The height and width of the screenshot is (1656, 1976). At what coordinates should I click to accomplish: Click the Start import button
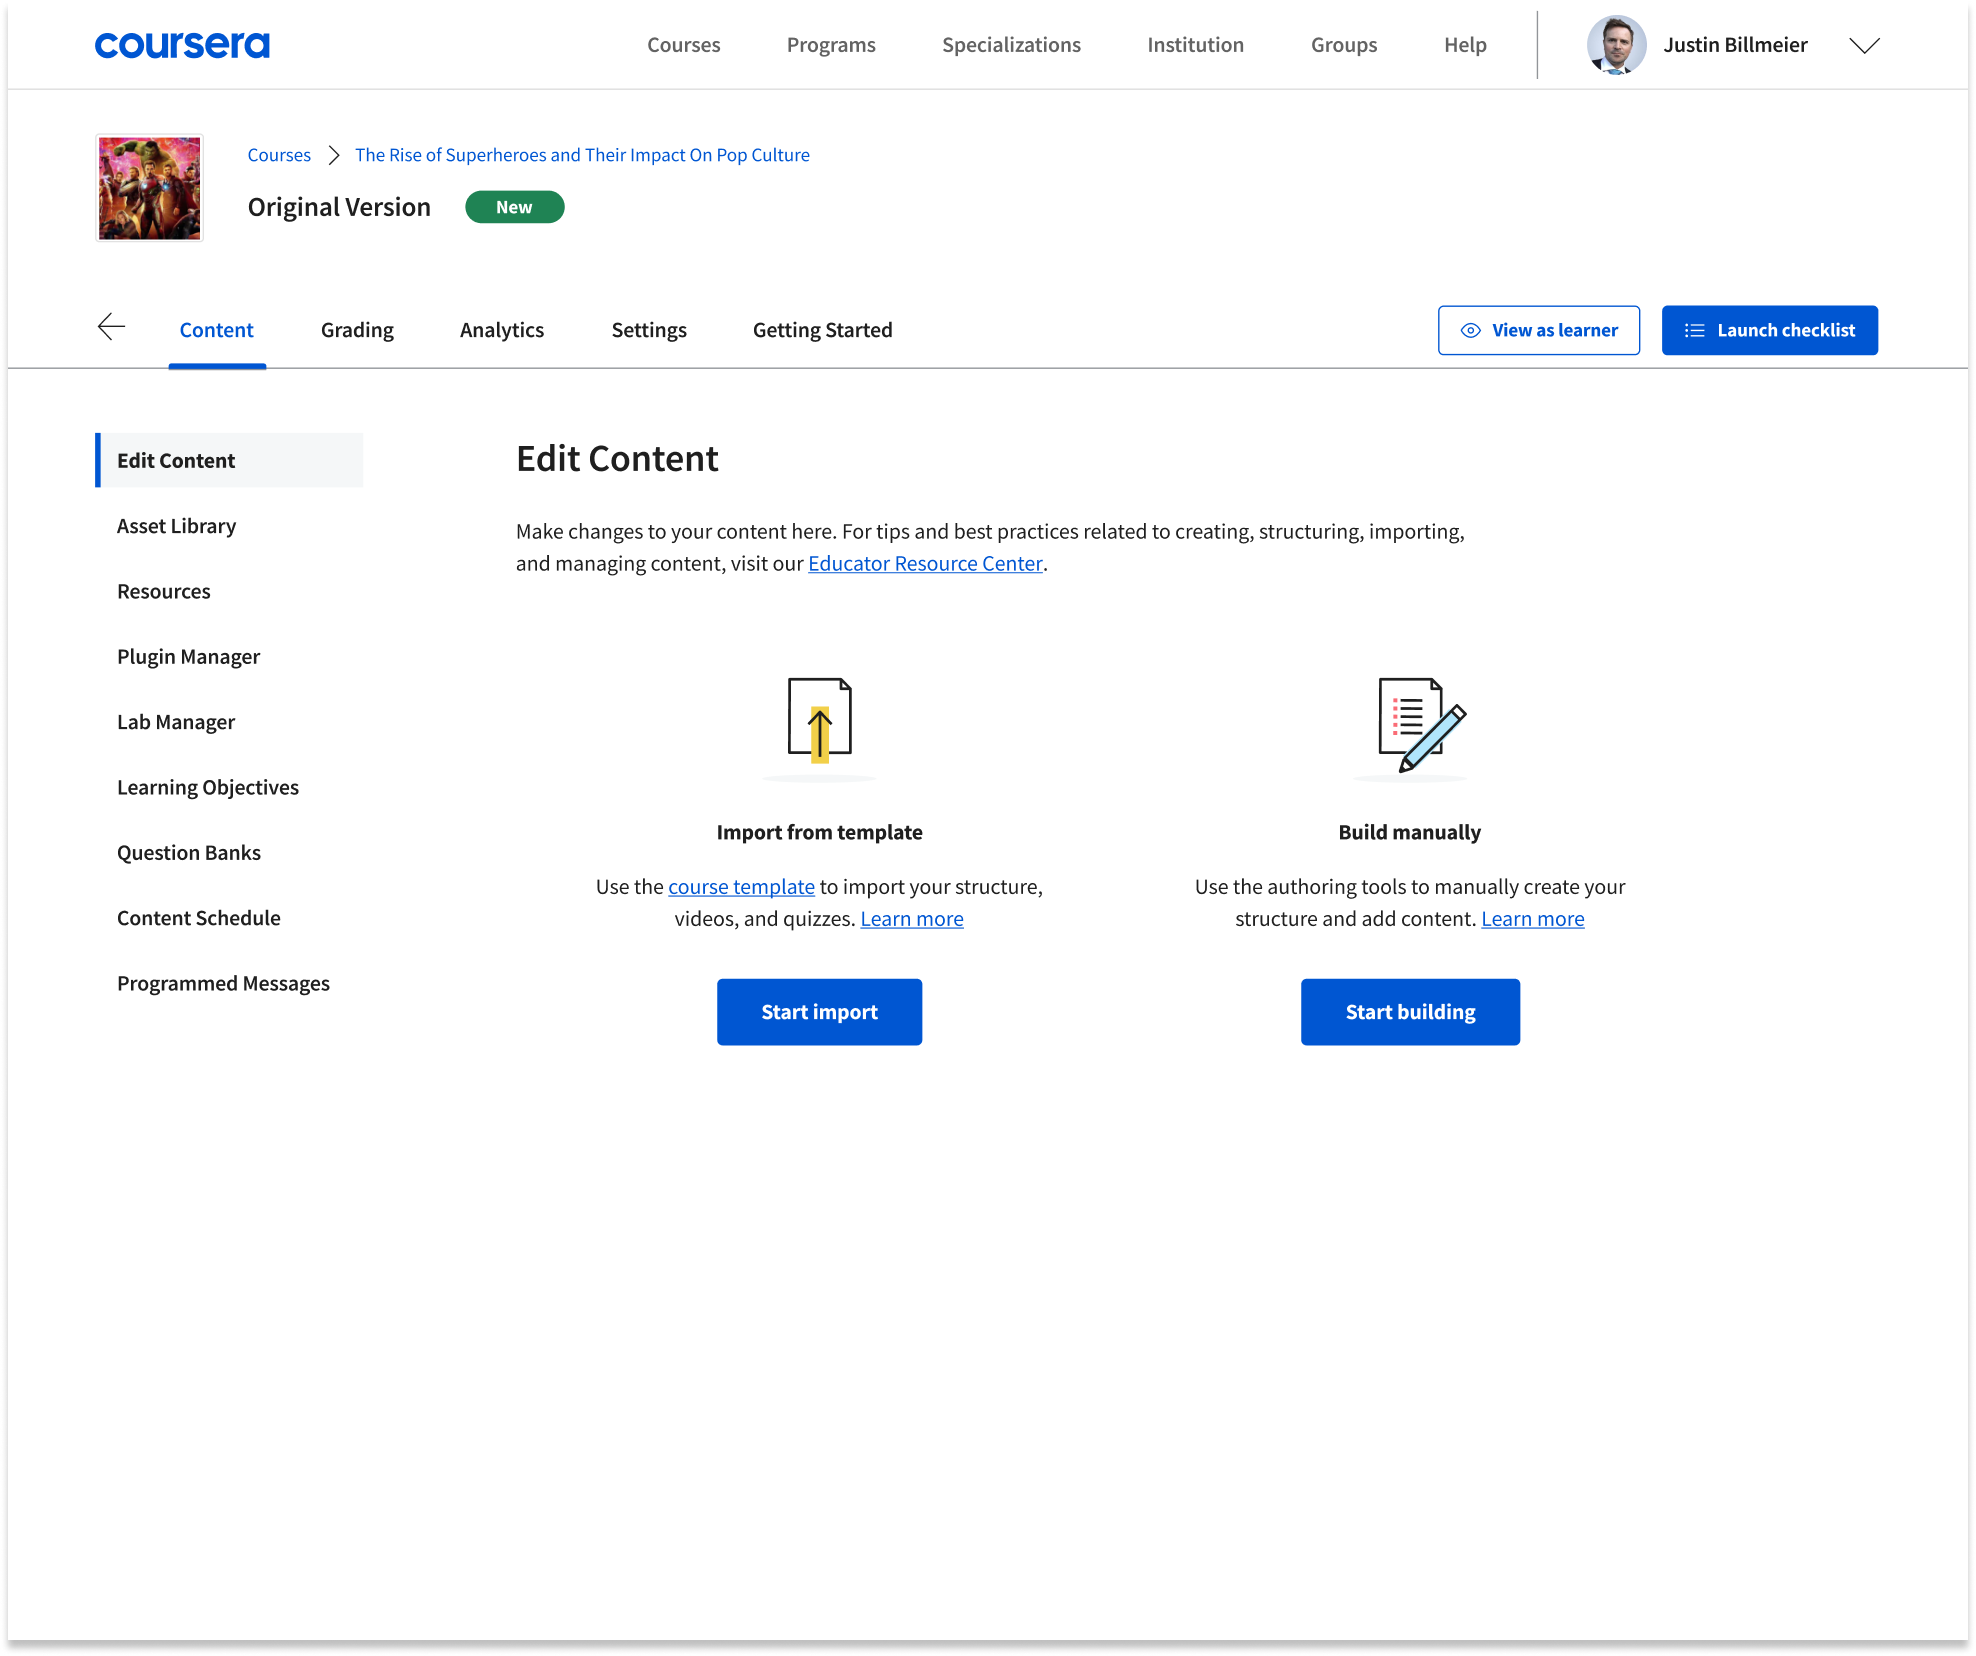(x=819, y=1012)
